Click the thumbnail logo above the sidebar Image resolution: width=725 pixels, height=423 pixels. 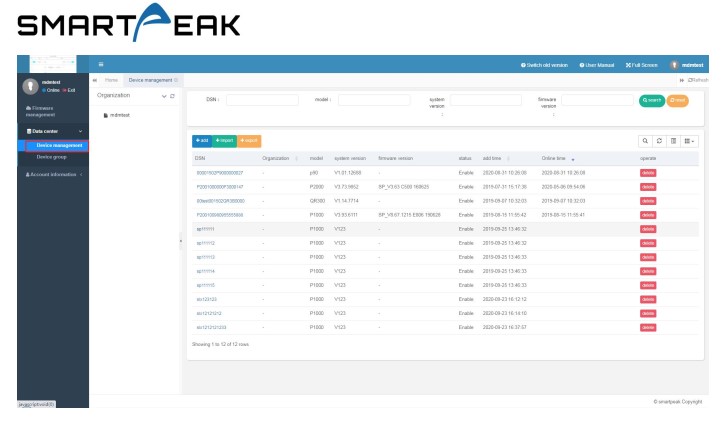(x=53, y=62)
